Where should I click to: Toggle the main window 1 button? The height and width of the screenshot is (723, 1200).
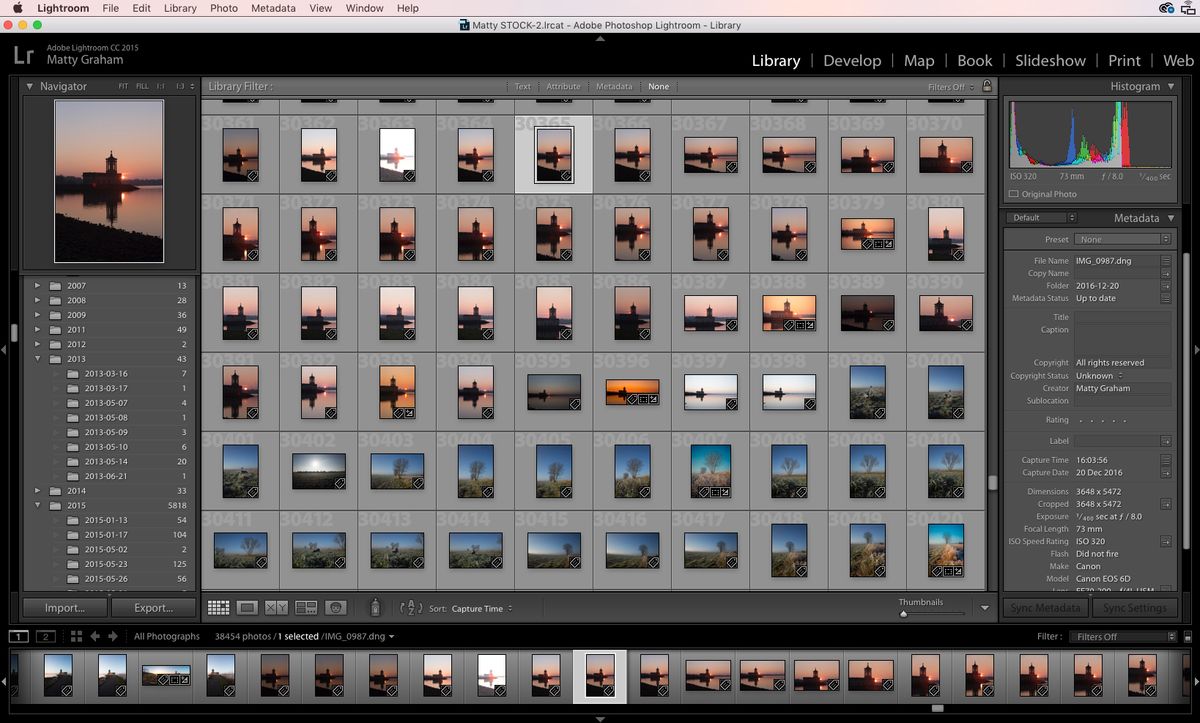click(x=19, y=636)
